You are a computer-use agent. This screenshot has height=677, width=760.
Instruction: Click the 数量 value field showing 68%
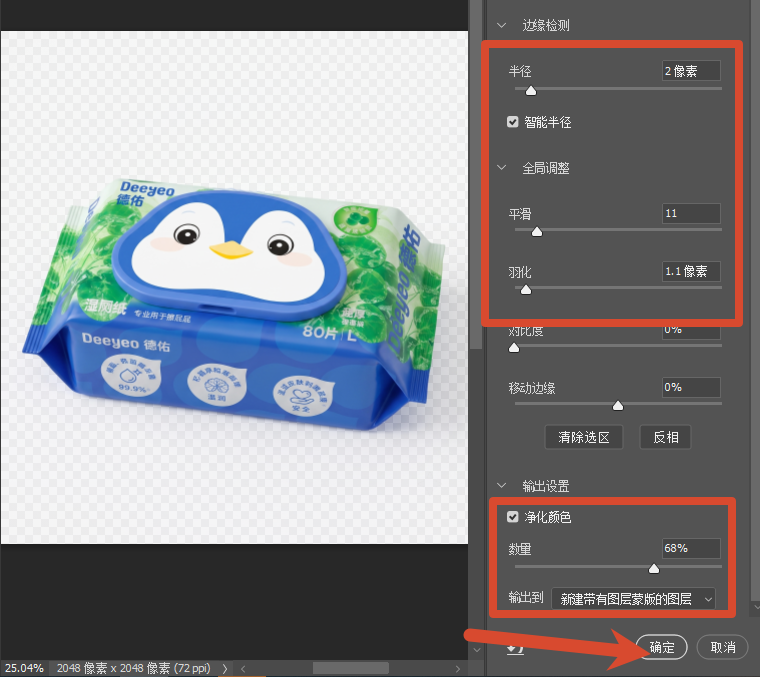(x=691, y=548)
